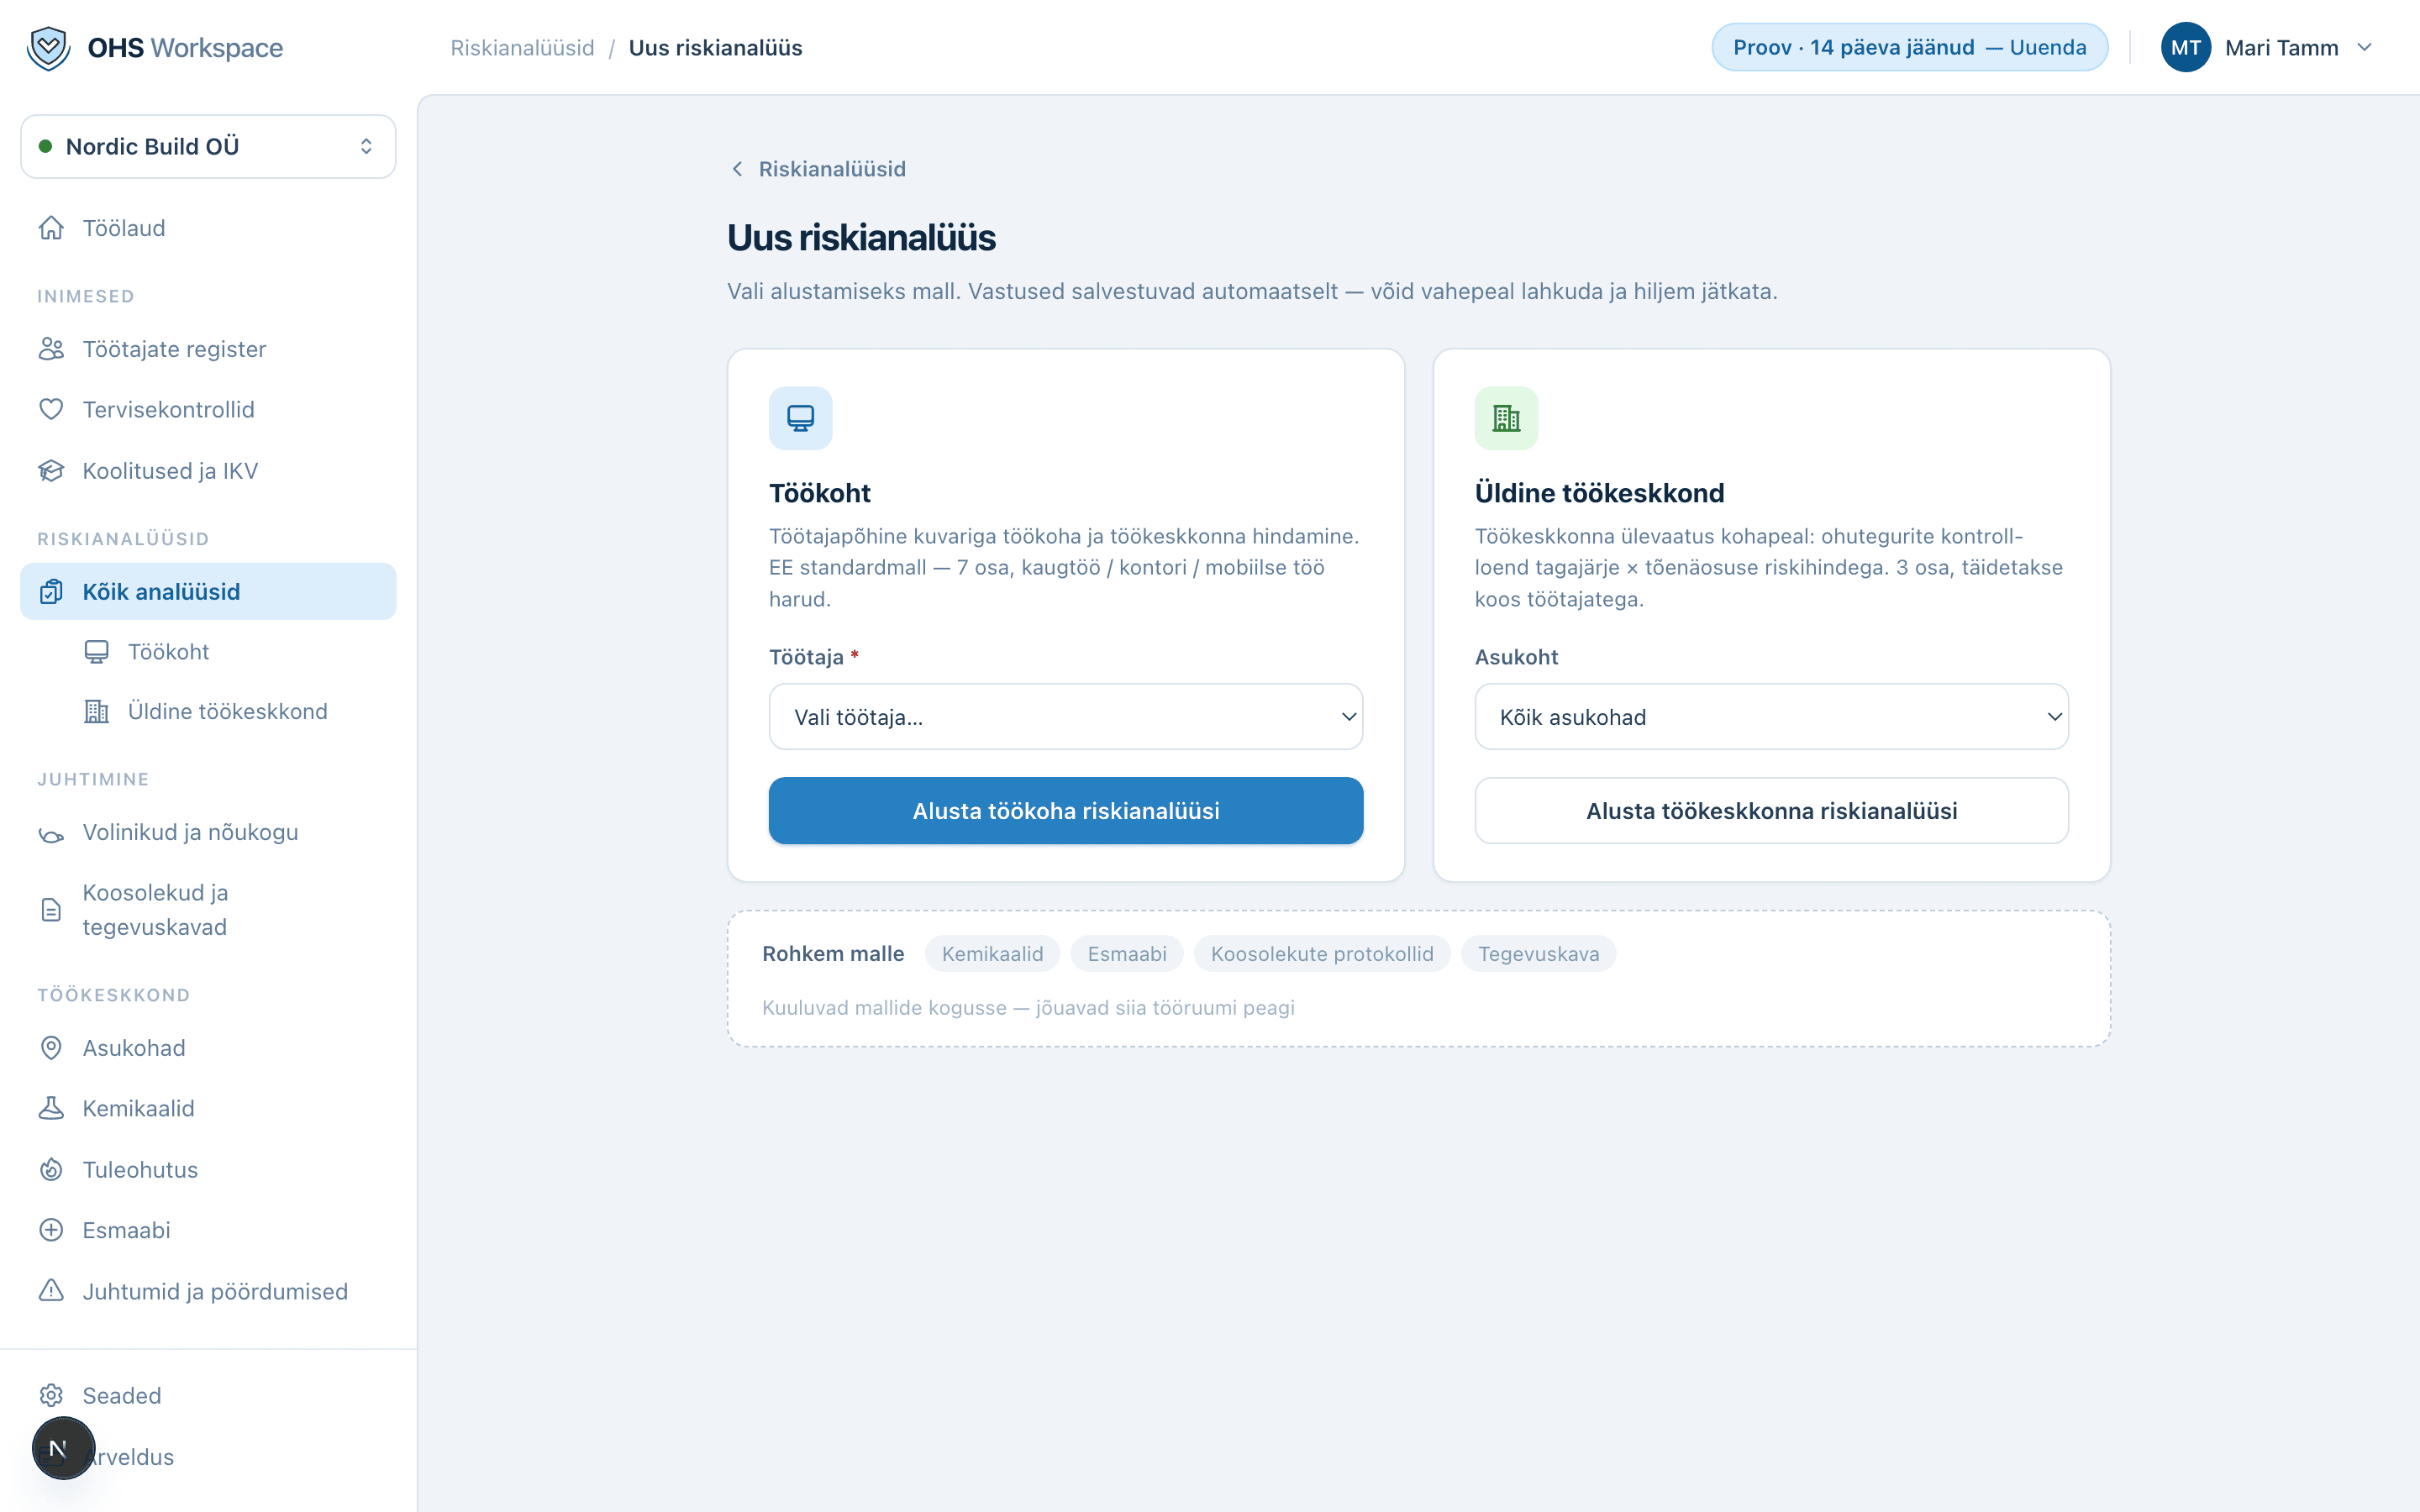Click the Seaded gear icon
The image size is (2420, 1512).
[51, 1395]
